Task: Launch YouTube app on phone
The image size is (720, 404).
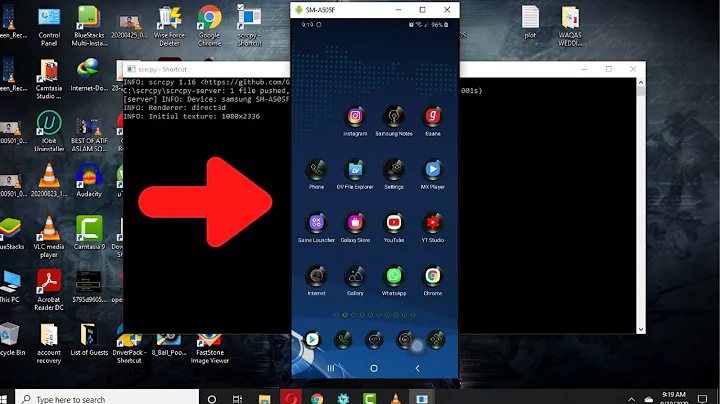Action: [x=394, y=223]
